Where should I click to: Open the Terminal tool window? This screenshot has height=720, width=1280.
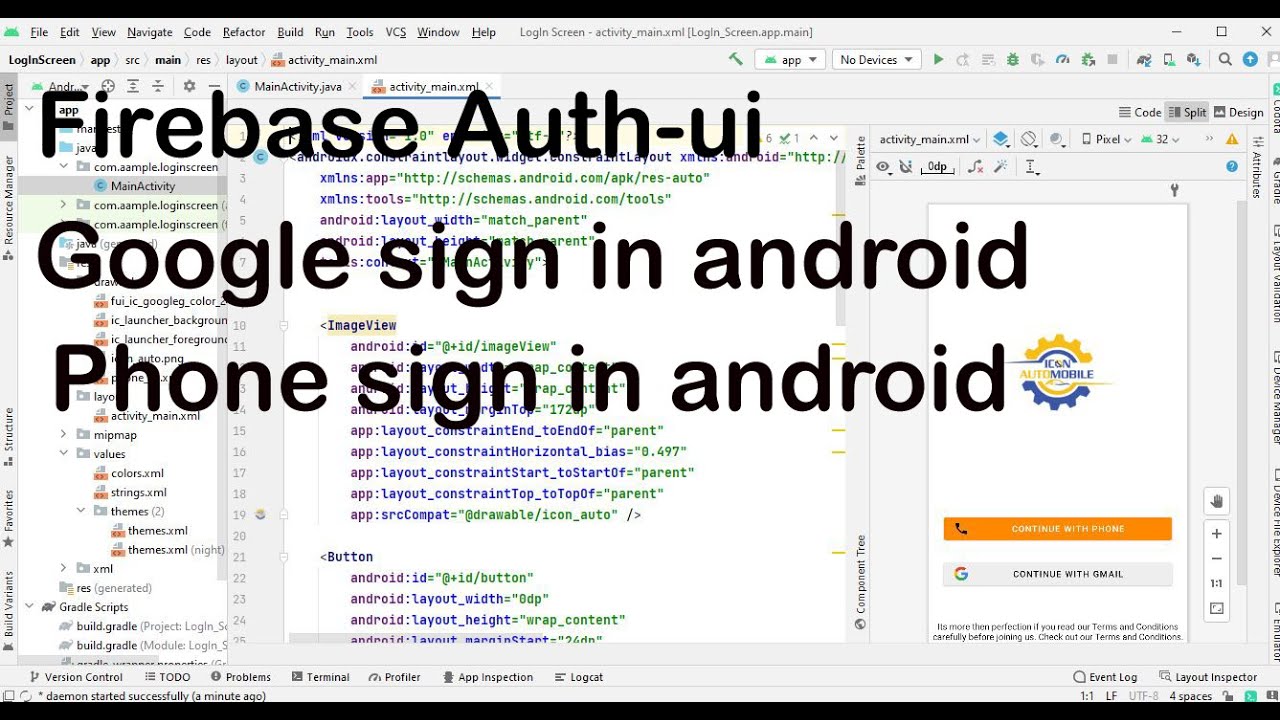[319, 677]
